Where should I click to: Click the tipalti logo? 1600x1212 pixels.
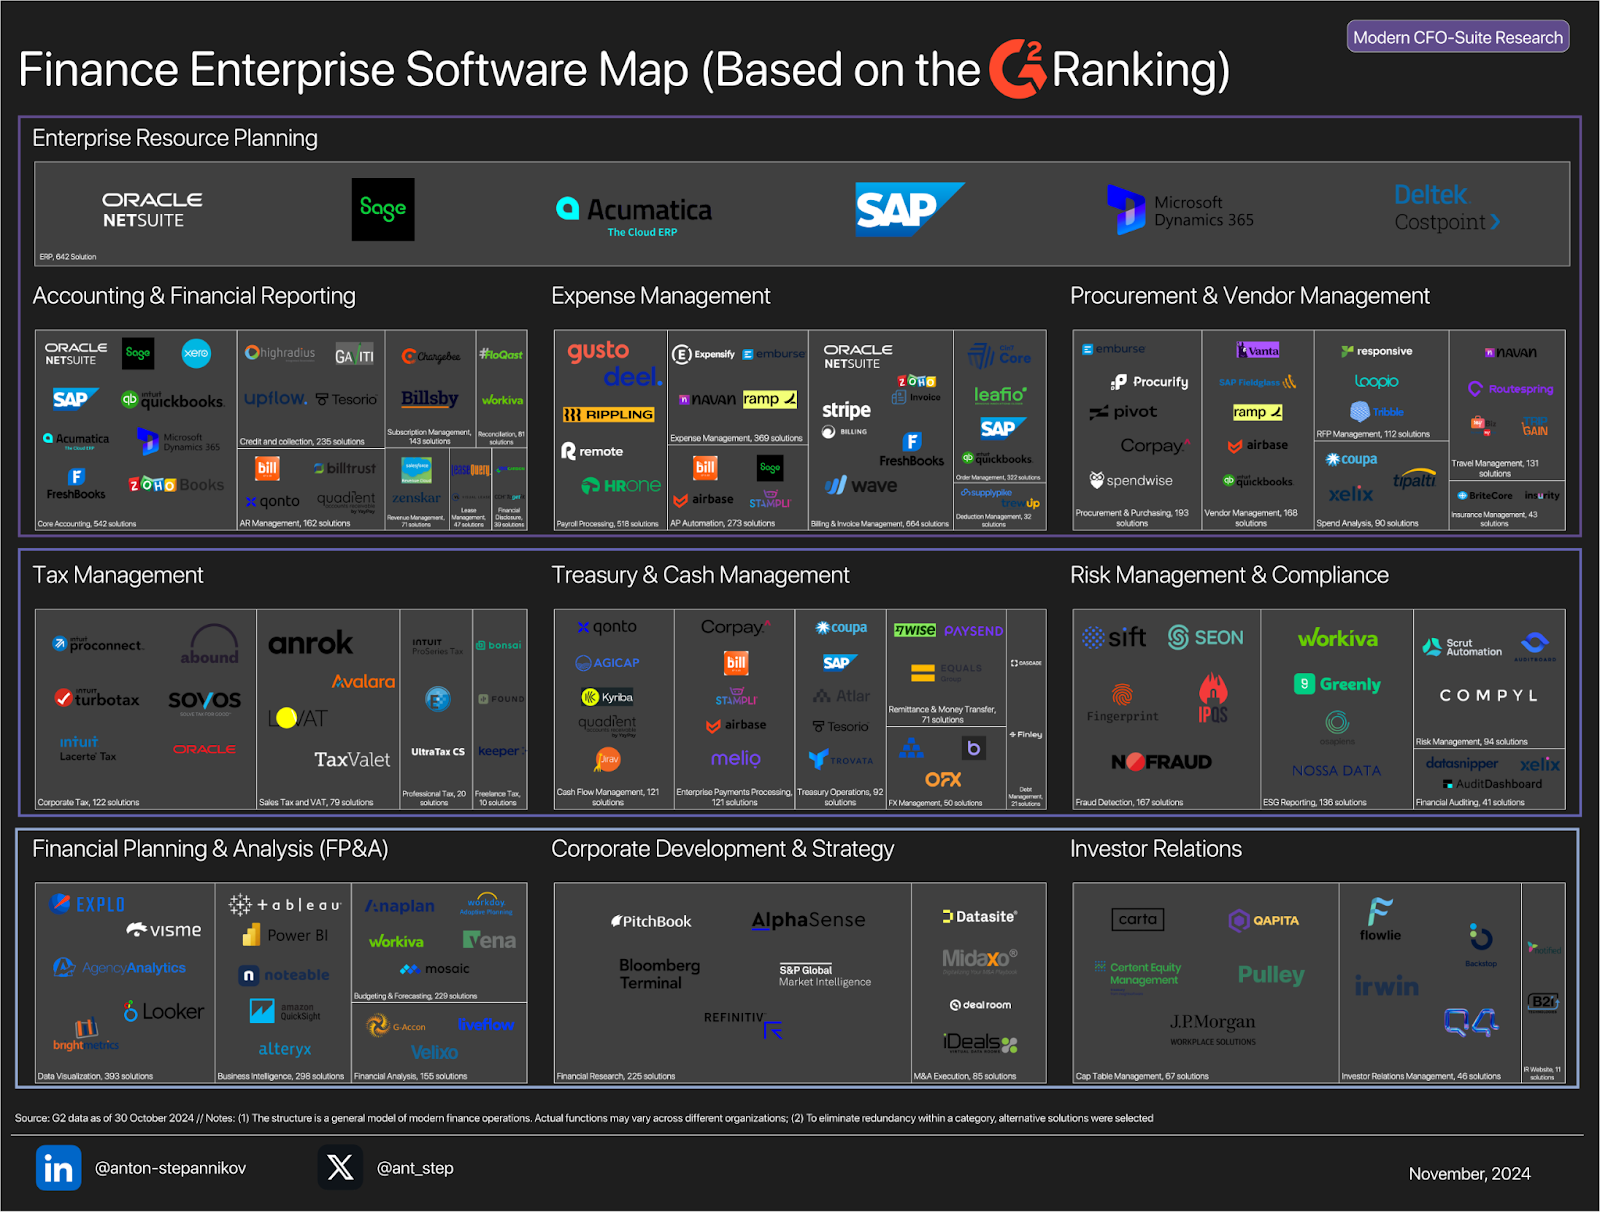tap(1414, 479)
